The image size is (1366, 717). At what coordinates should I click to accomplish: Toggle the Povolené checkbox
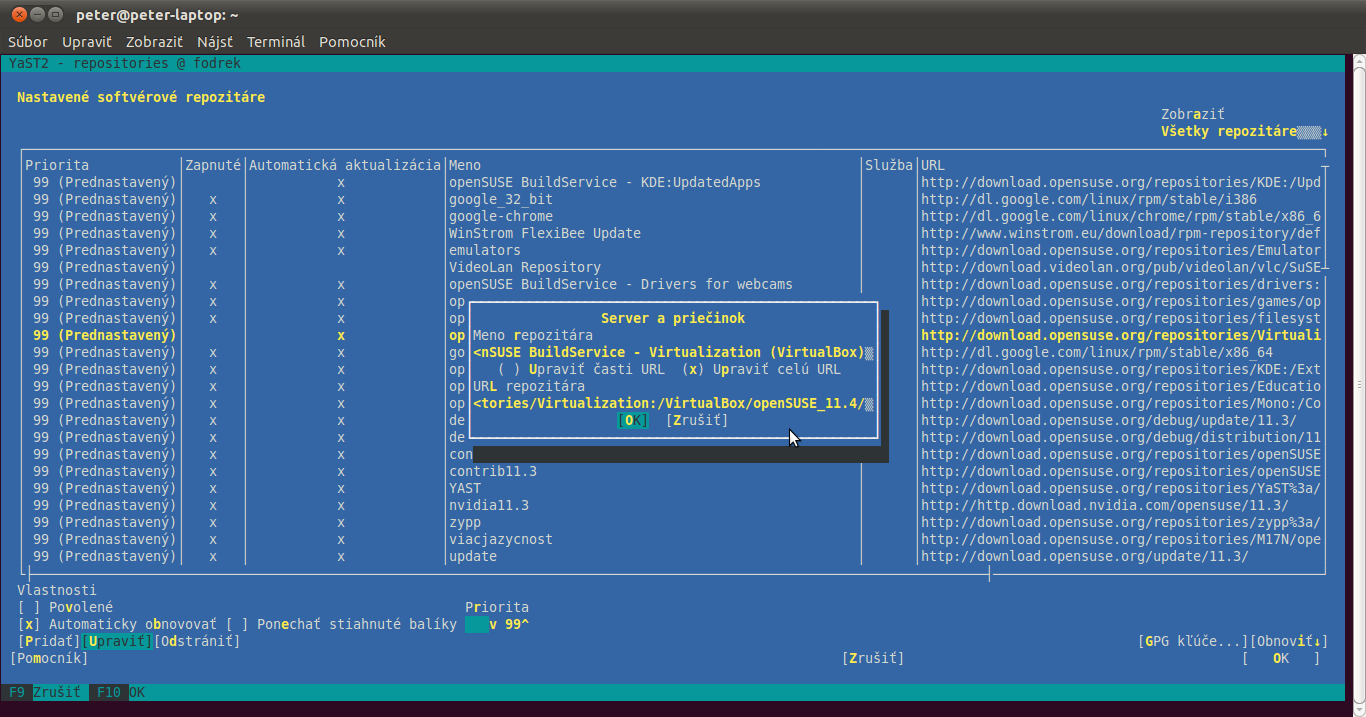pyautogui.click(x=65, y=607)
